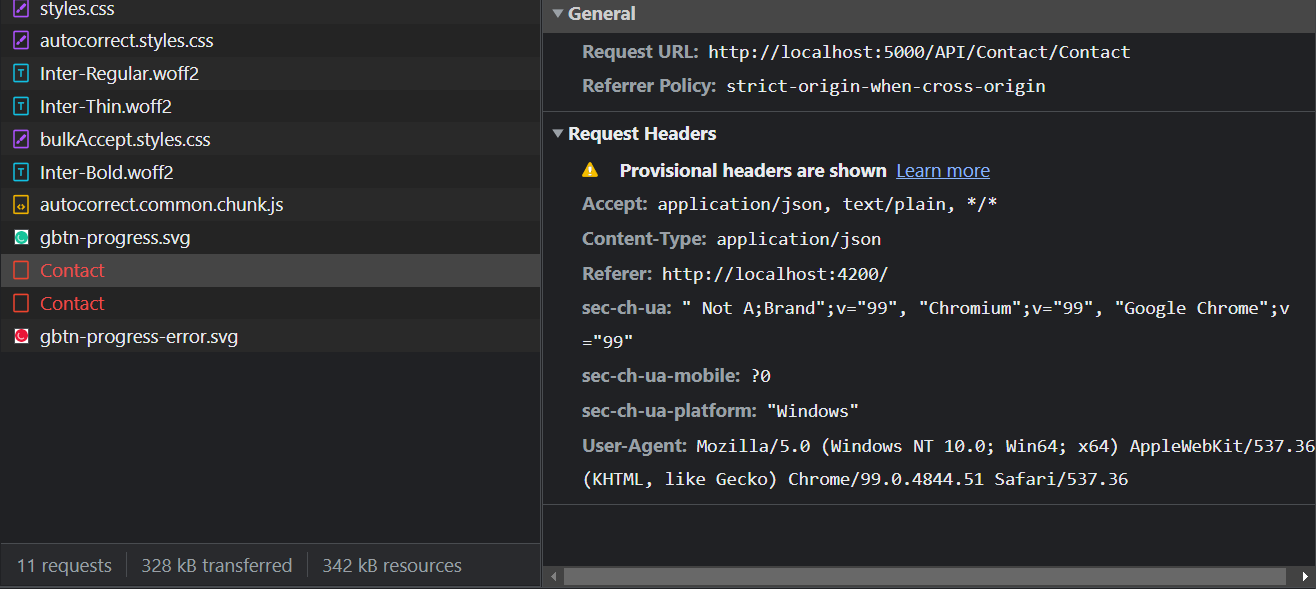Click the bulkAccept.styles.css stylesheet icon
Screen dimensions: 1316x589
[x=21, y=140]
